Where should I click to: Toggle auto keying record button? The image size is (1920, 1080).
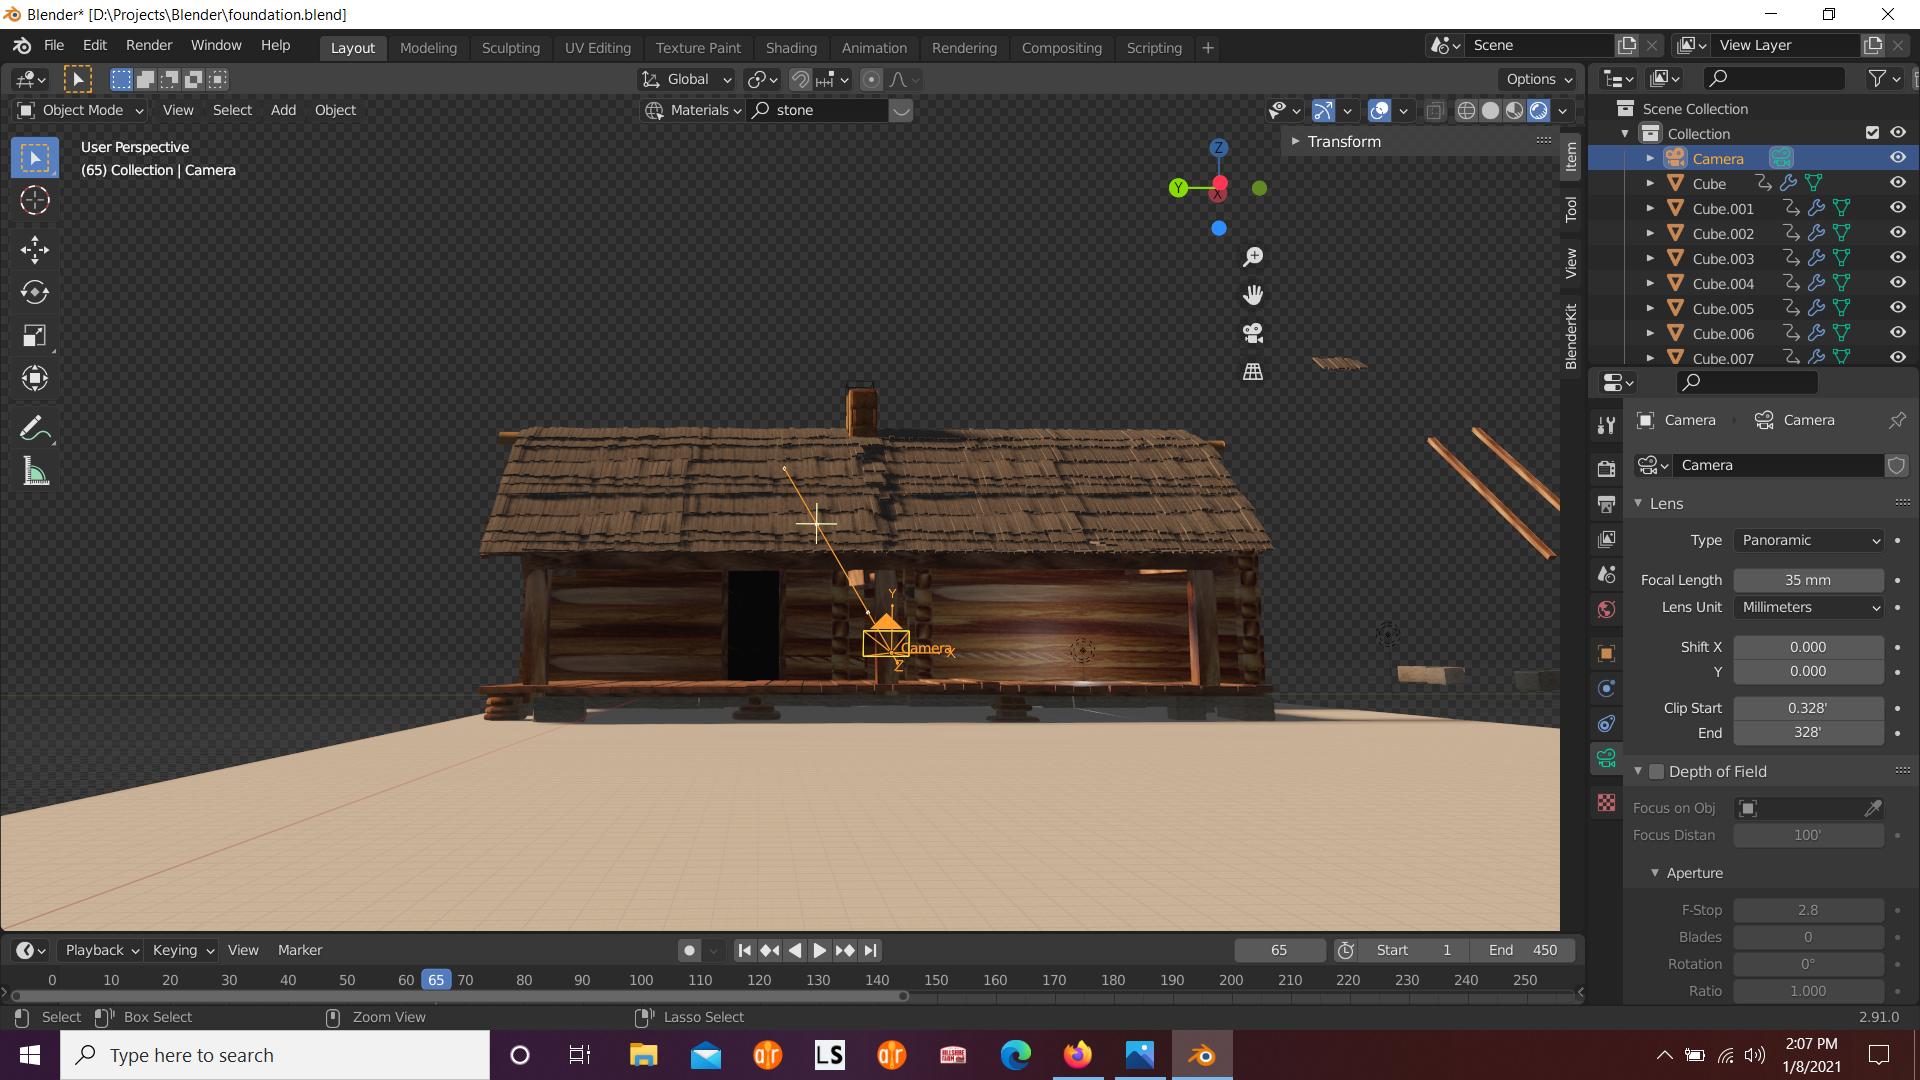tap(689, 950)
